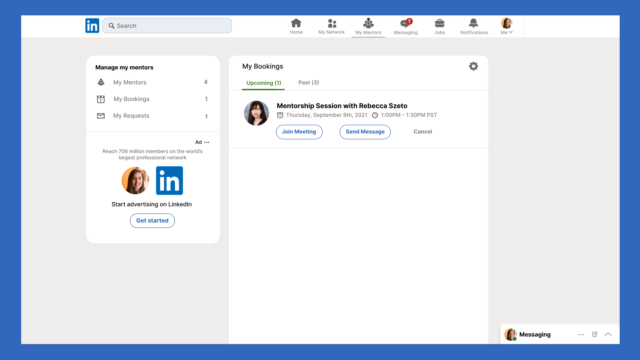
Task: Click calendar icon beside session date
Action: point(280,115)
